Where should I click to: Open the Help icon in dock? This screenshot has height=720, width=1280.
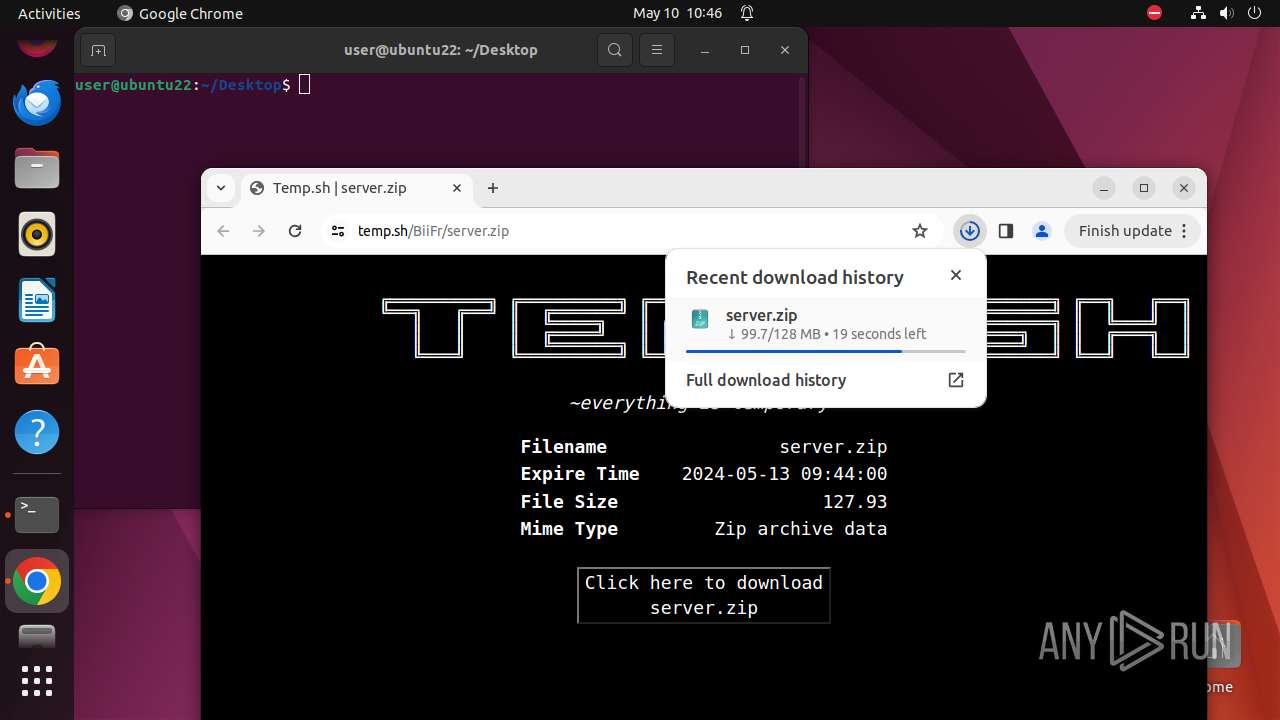pos(37,432)
